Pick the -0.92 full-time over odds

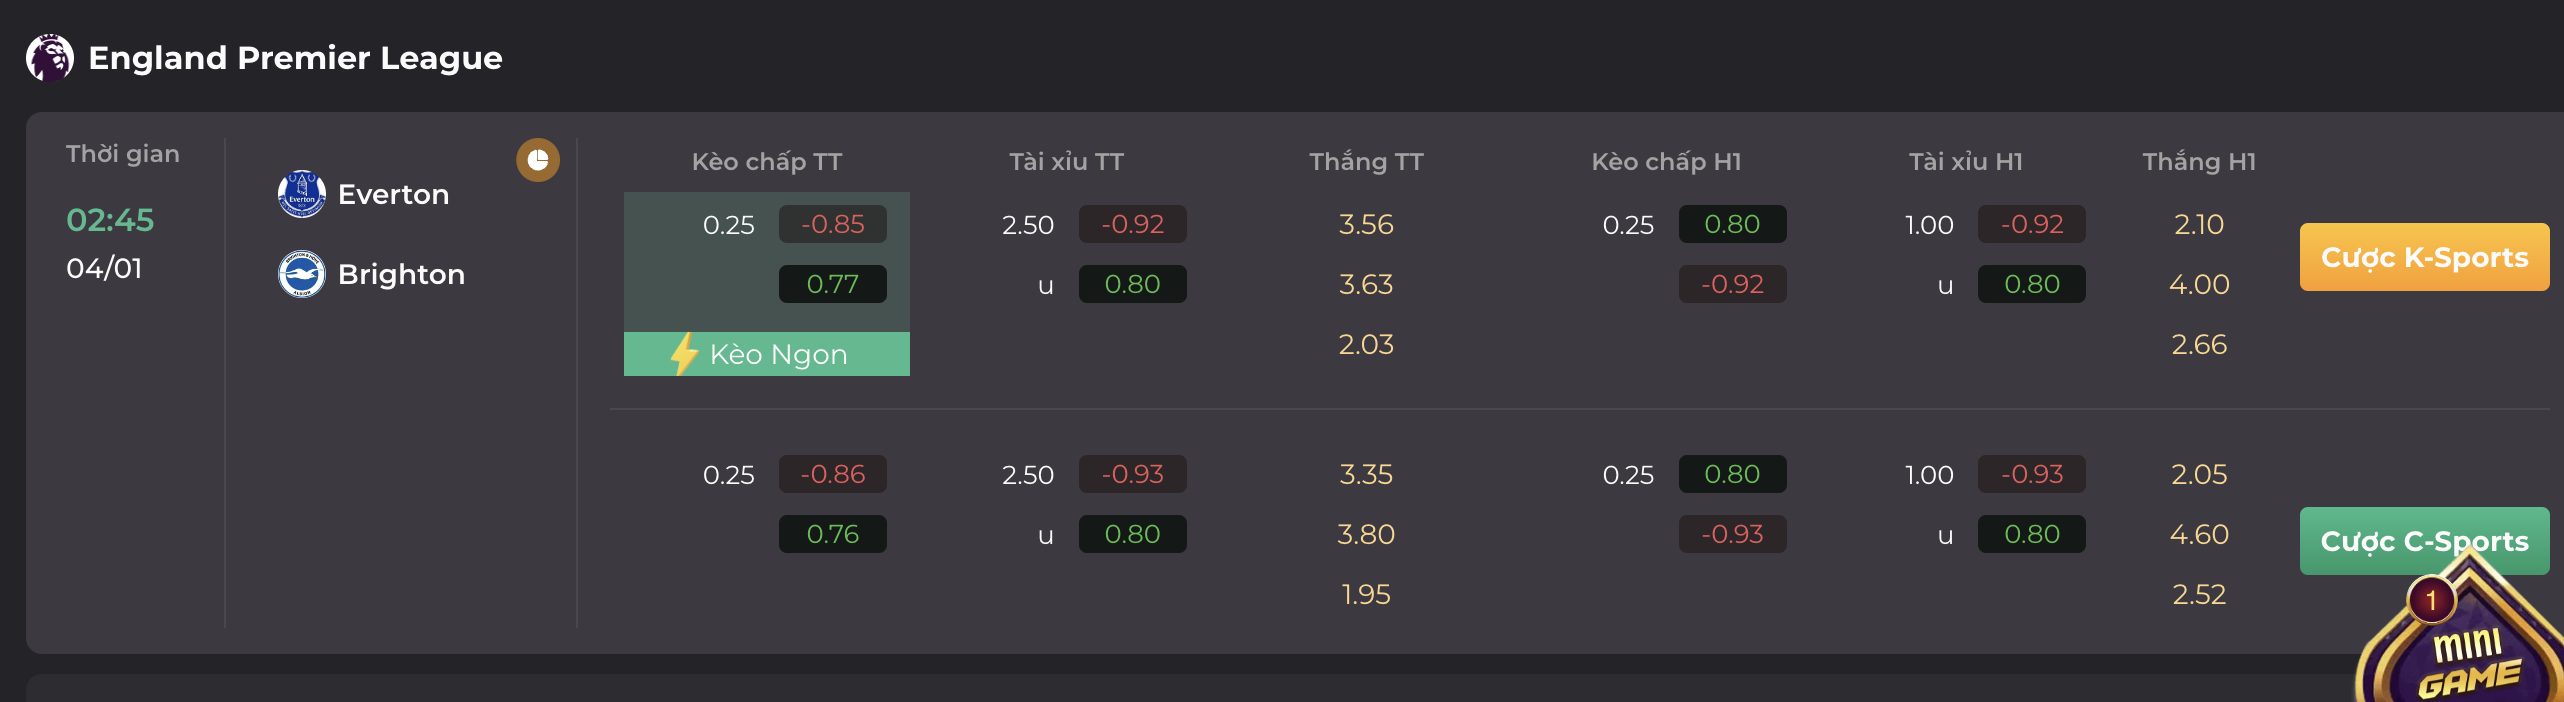click(x=1132, y=224)
